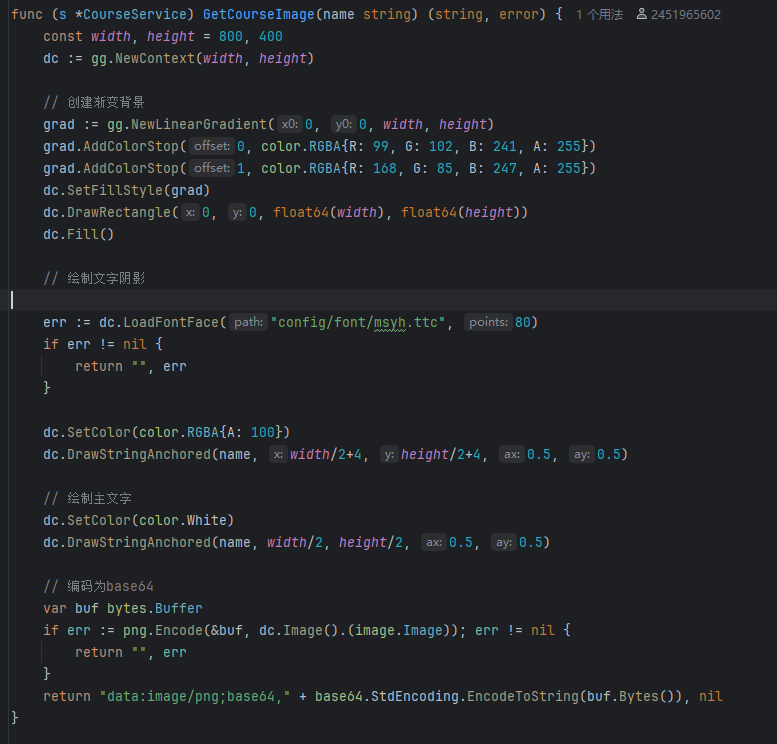
Task: Click the author name 2451965602 inlay
Action: 685,14
